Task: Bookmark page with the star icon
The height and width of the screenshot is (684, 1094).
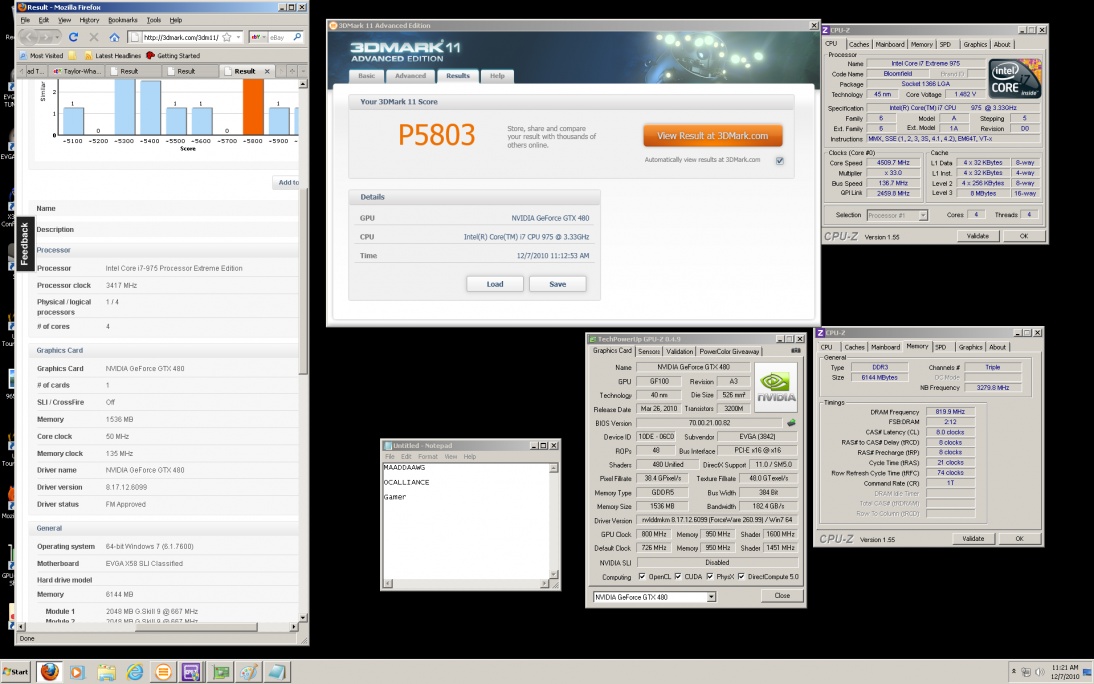Action: click(227, 37)
